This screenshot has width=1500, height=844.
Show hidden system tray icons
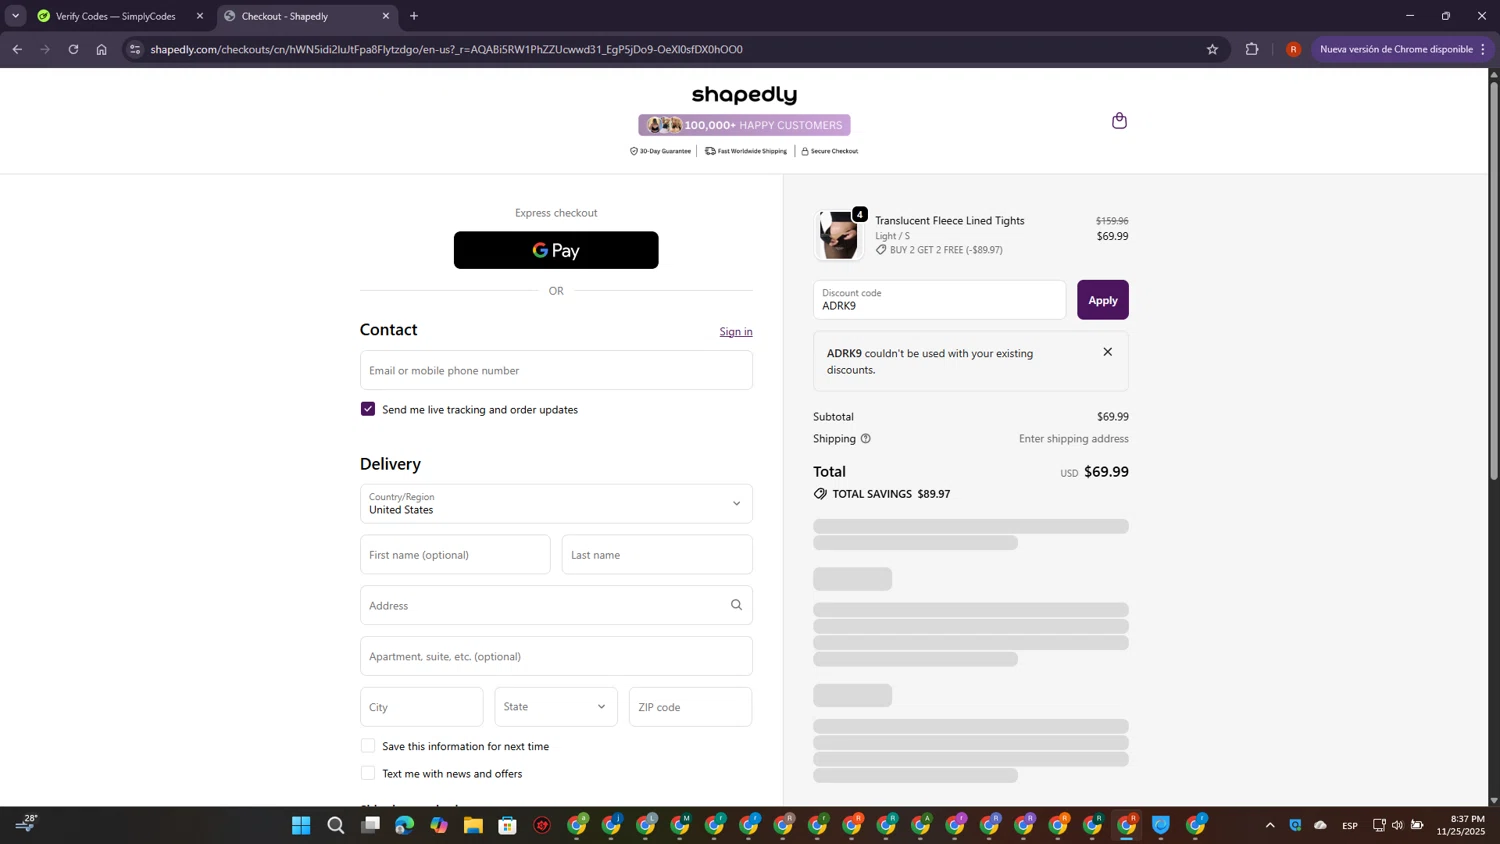1270,825
